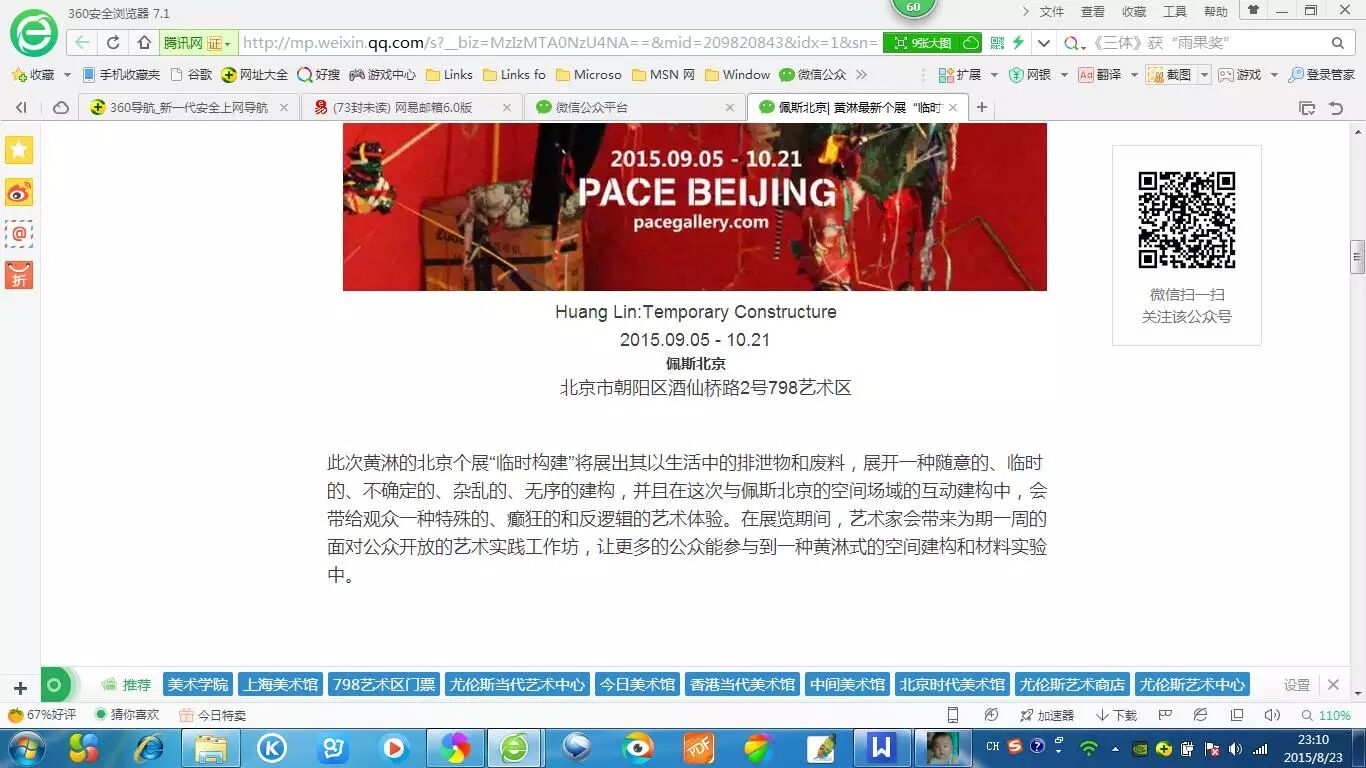Open the MSN 网 bookmark folder

pyautogui.click(x=663, y=75)
